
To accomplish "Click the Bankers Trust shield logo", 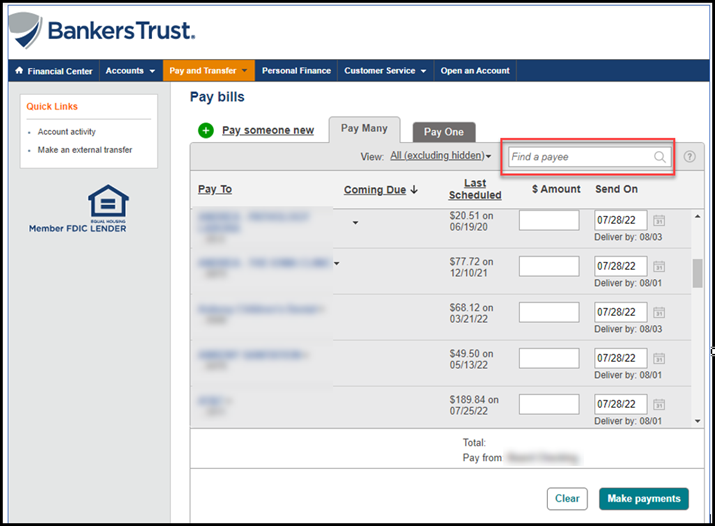I will (x=26, y=30).
